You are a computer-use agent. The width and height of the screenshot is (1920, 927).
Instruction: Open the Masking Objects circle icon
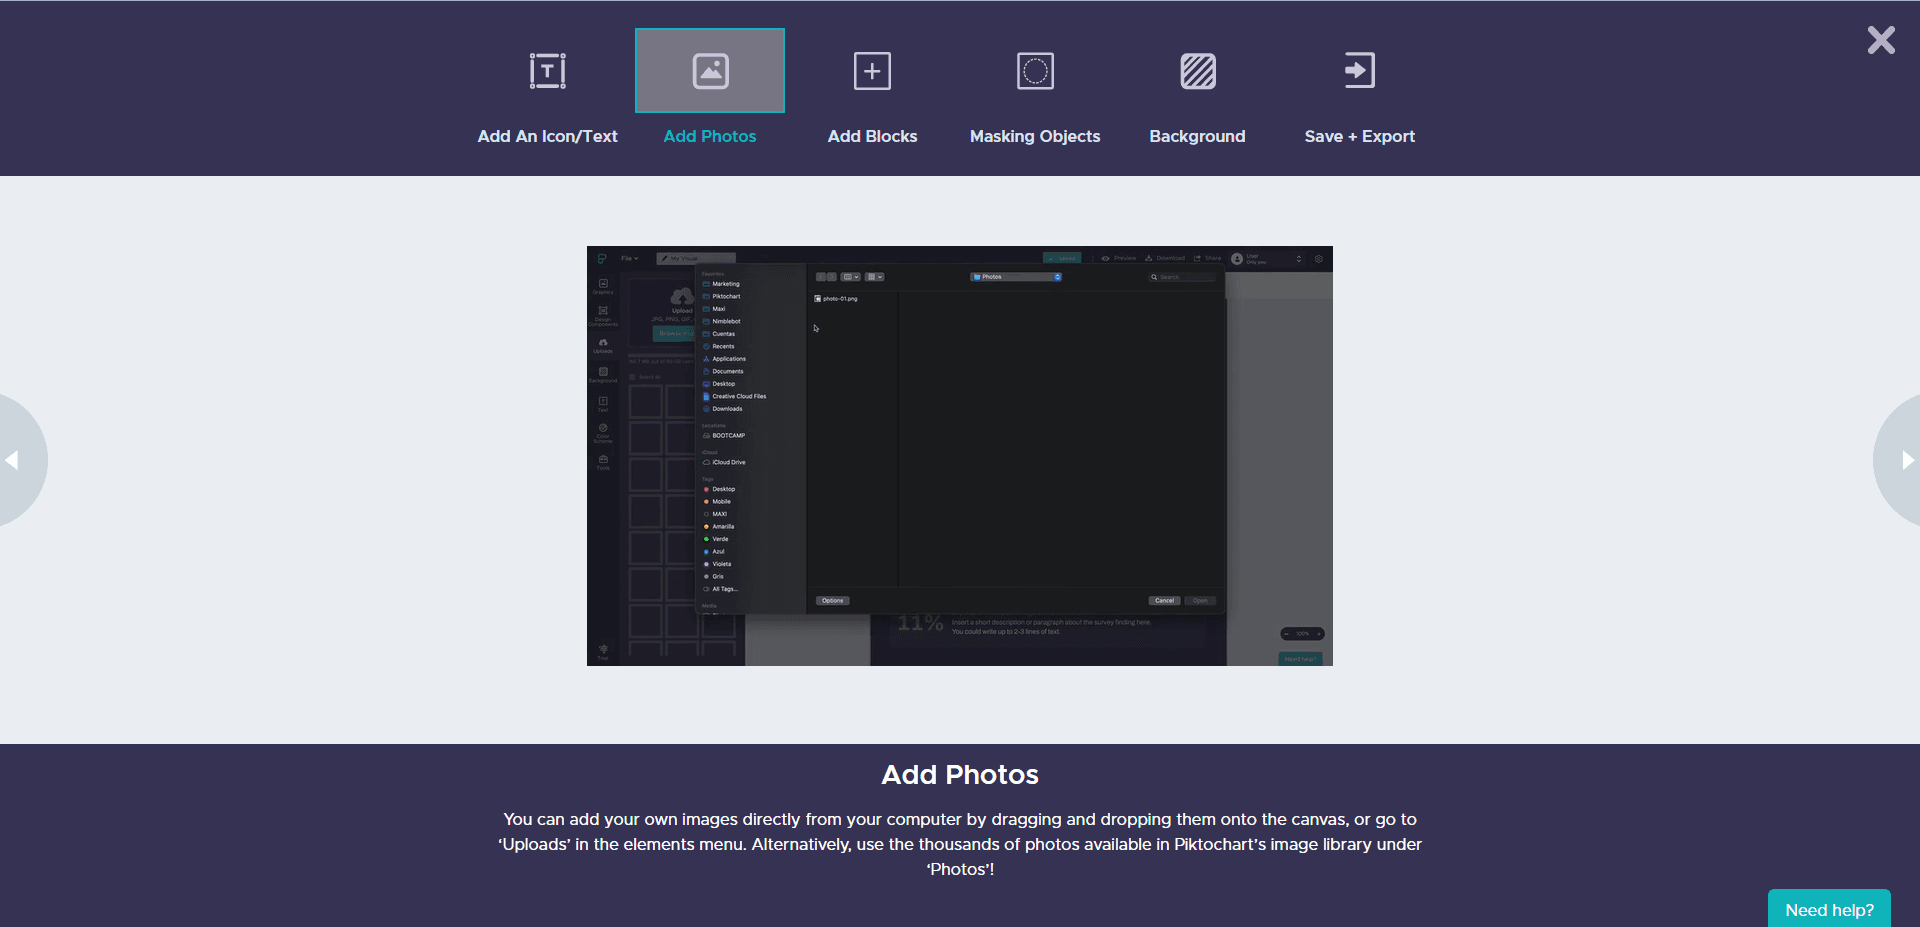(1035, 71)
